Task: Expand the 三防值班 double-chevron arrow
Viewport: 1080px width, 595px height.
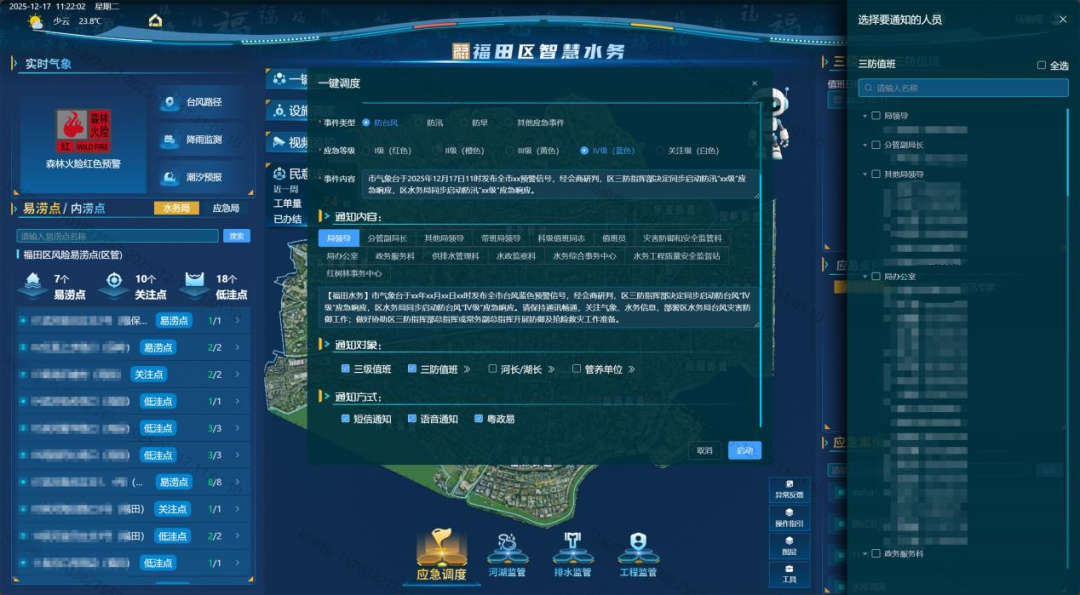Action: [x=465, y=369]
